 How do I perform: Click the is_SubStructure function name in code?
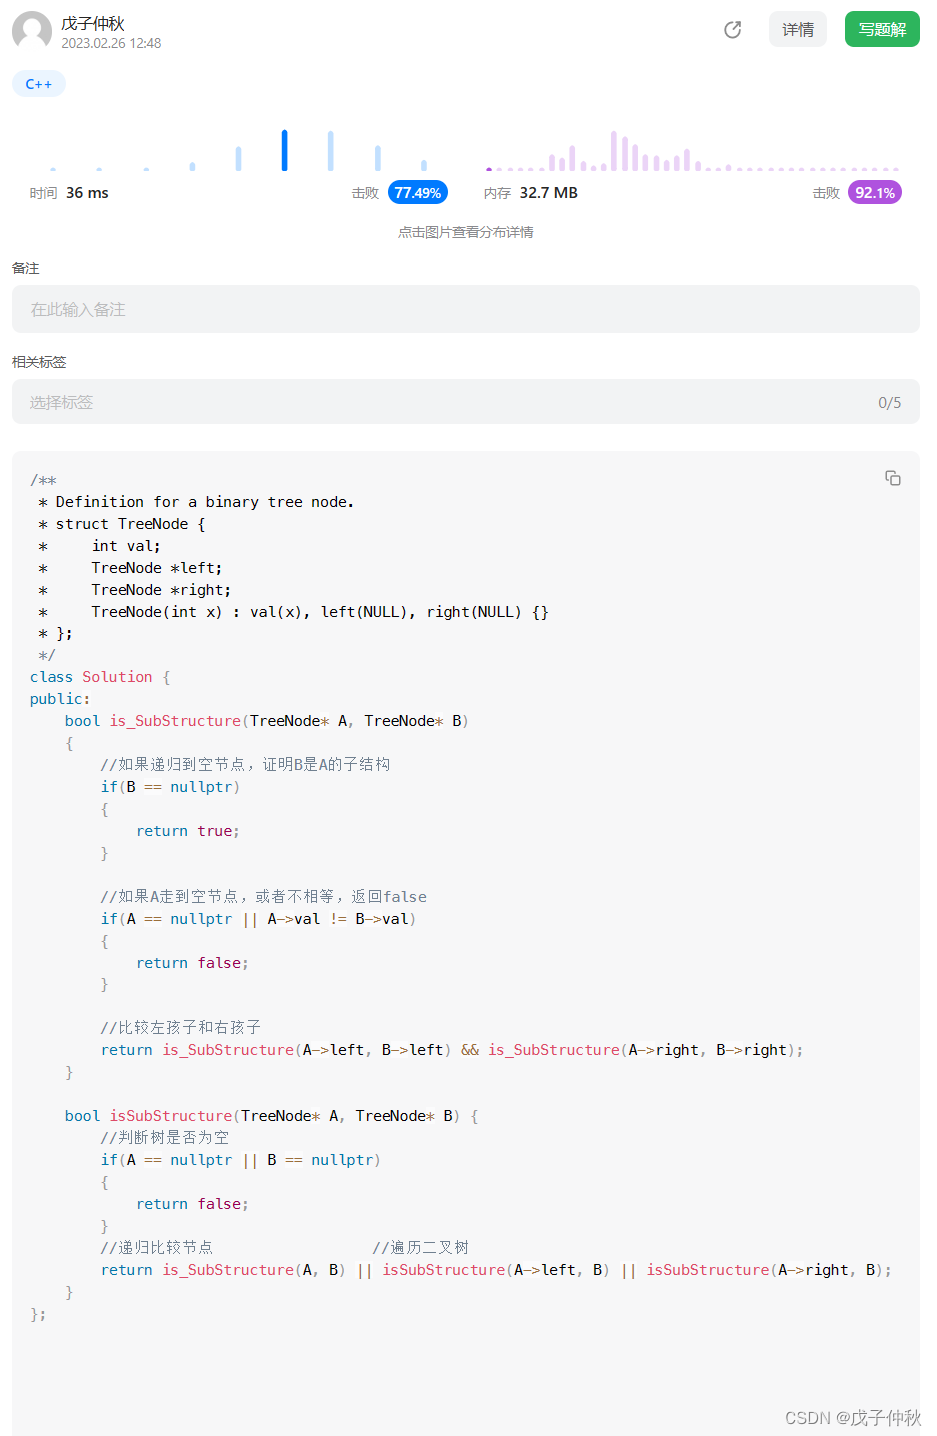pos(175,721)
